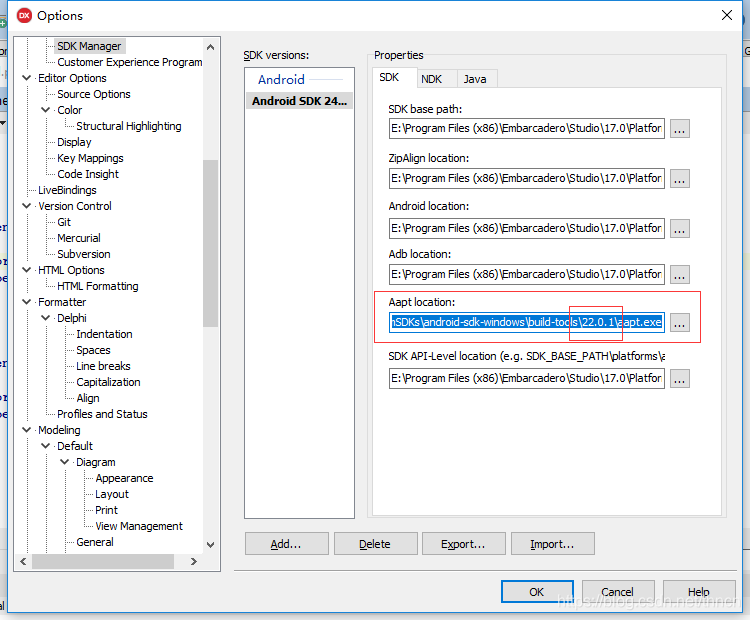Collapse the Diagram node
This screenshot has width=750, height=620.
click(x=65, y=462)
